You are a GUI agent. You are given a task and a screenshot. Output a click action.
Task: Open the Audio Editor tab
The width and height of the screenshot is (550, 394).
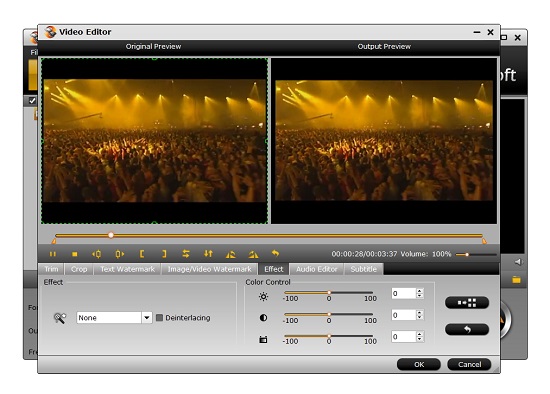316,269
